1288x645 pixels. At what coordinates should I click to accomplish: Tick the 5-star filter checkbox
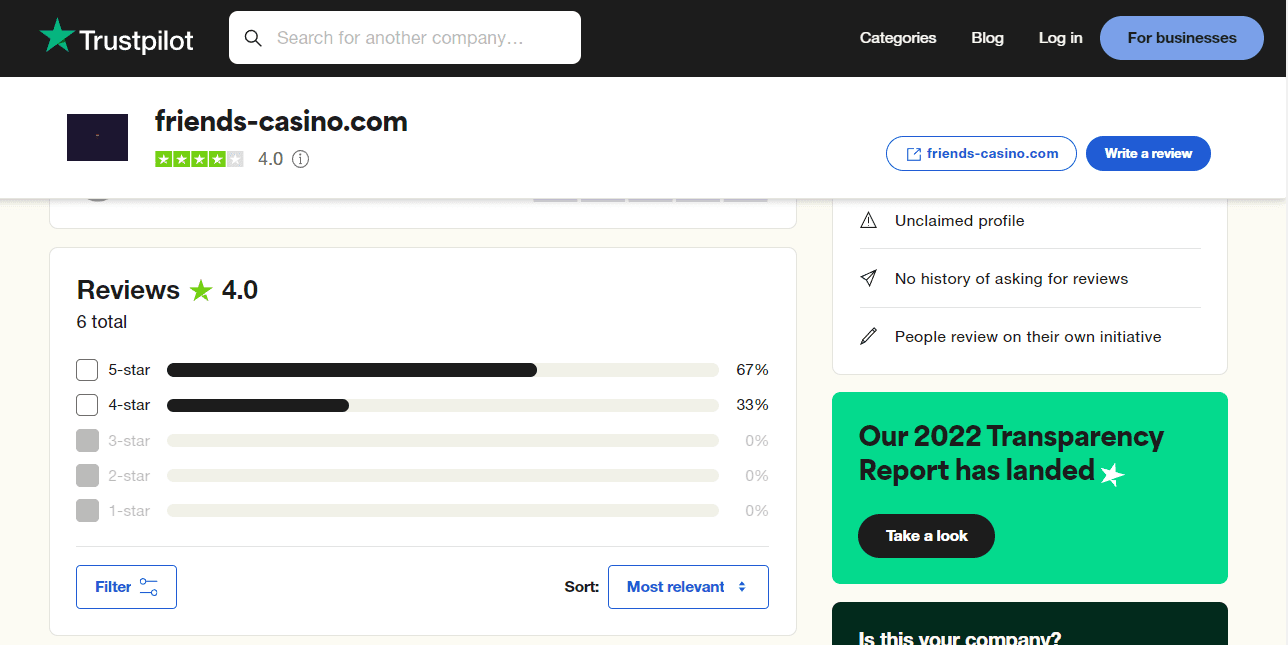pyautogui.click(x=87, y=370)
